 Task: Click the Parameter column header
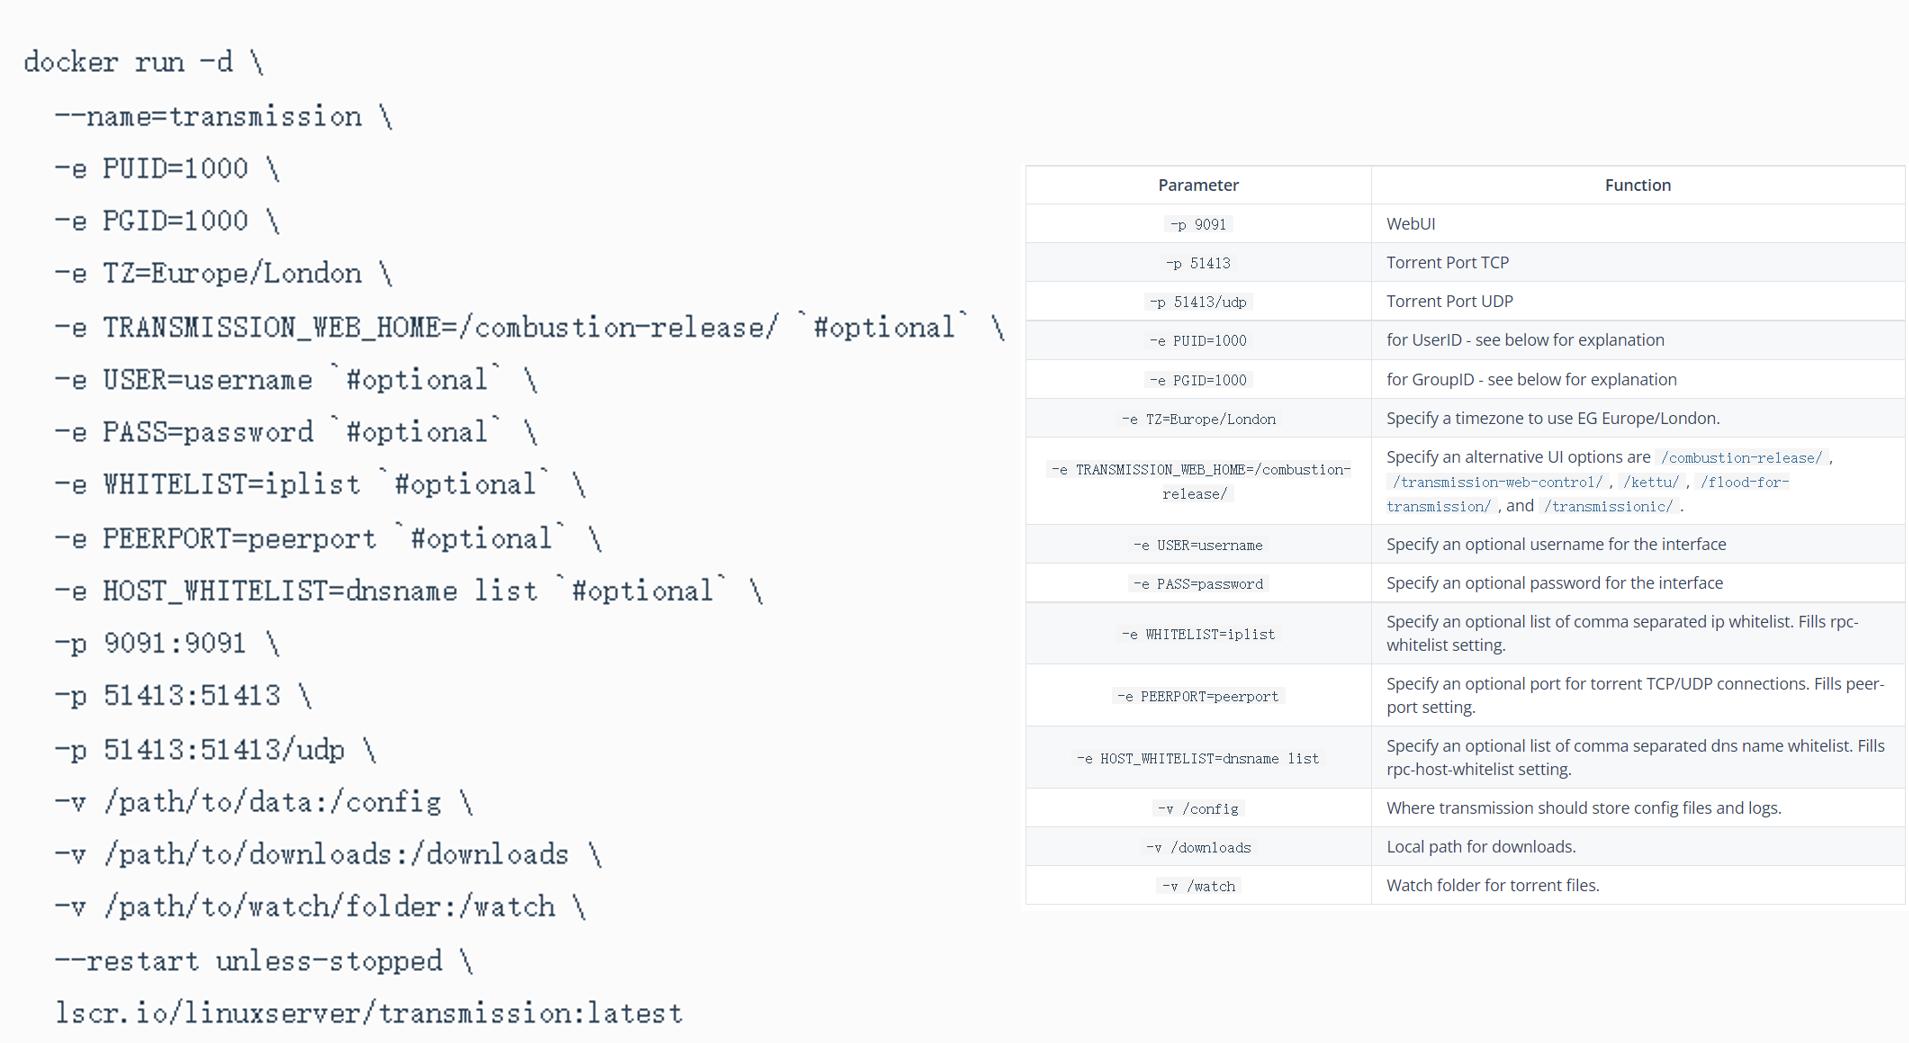[x=1198, y=185]
